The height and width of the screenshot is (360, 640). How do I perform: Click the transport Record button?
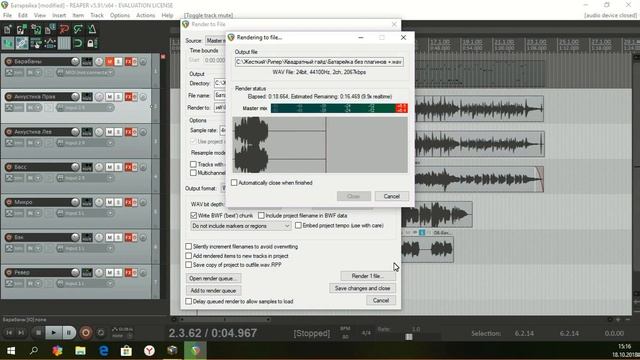[x=86, y=333]
